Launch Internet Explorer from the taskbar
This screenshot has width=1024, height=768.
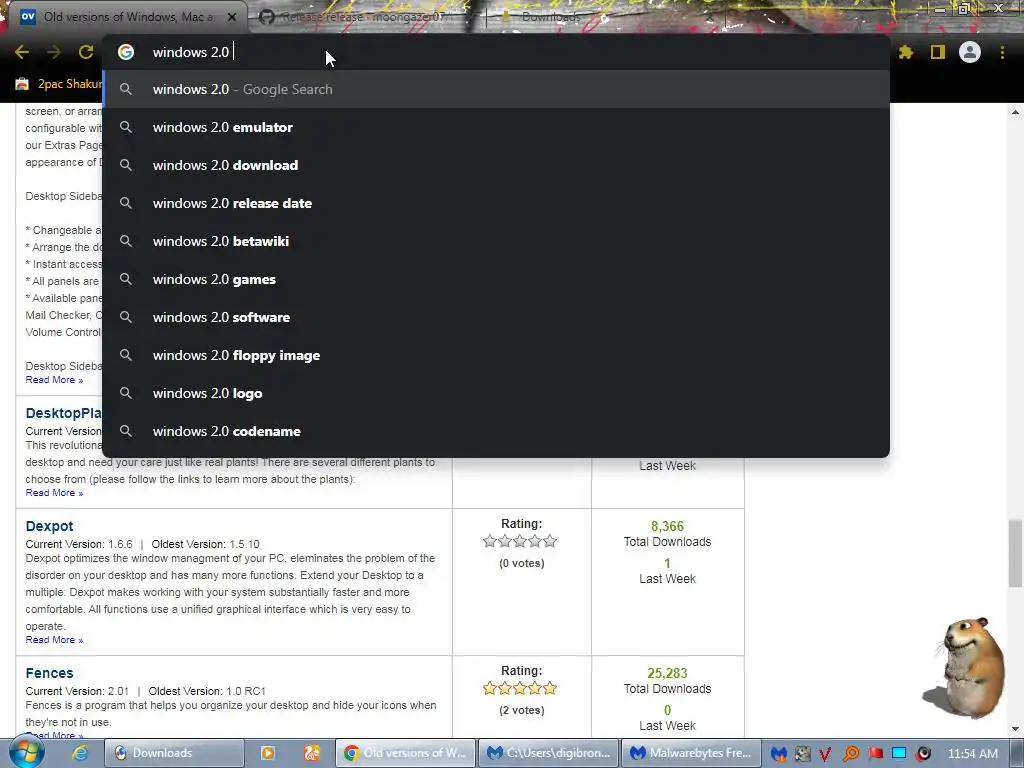pos(80,753)
